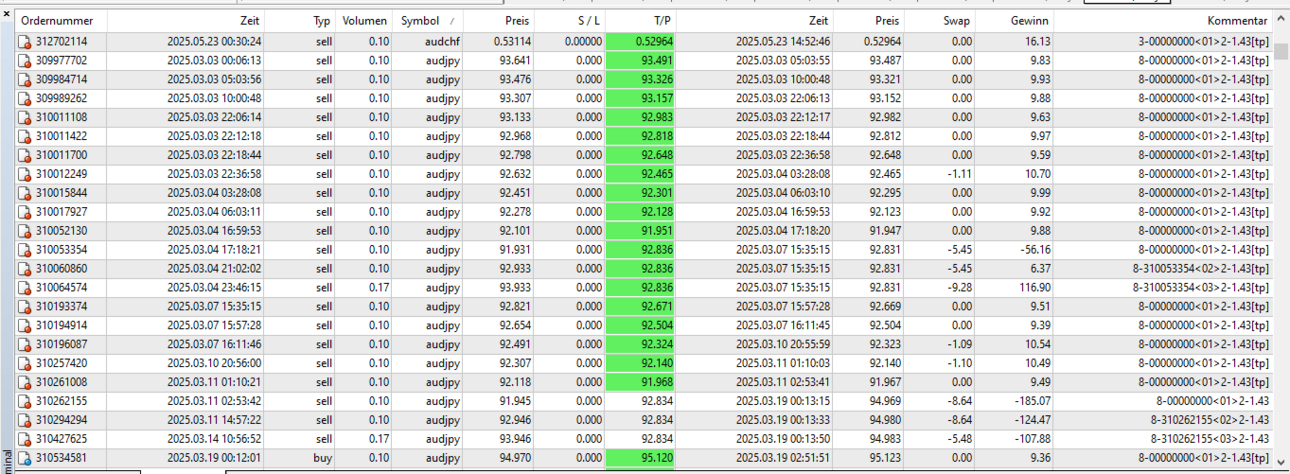
Task: Select the Gewinn value -56.16
Action: (1032, 250)
